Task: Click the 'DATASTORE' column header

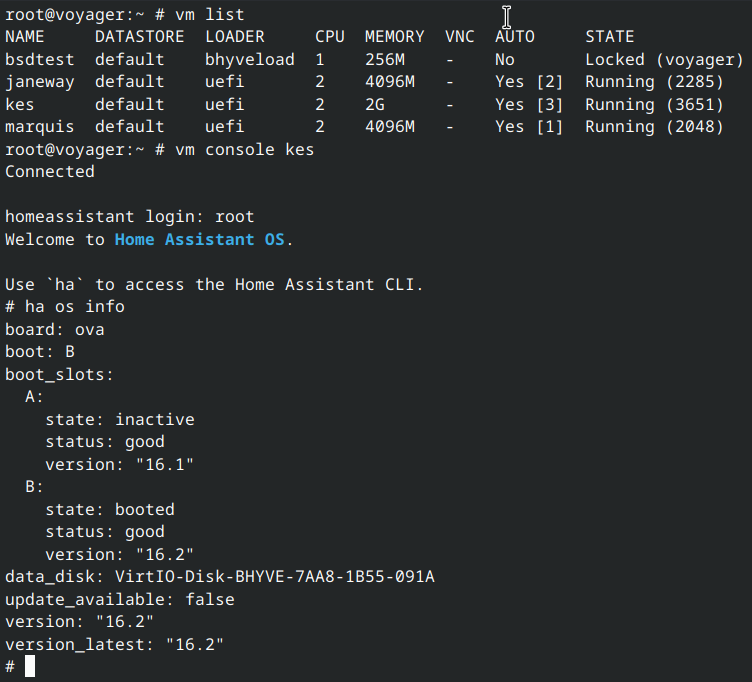Action: point(139,37)
